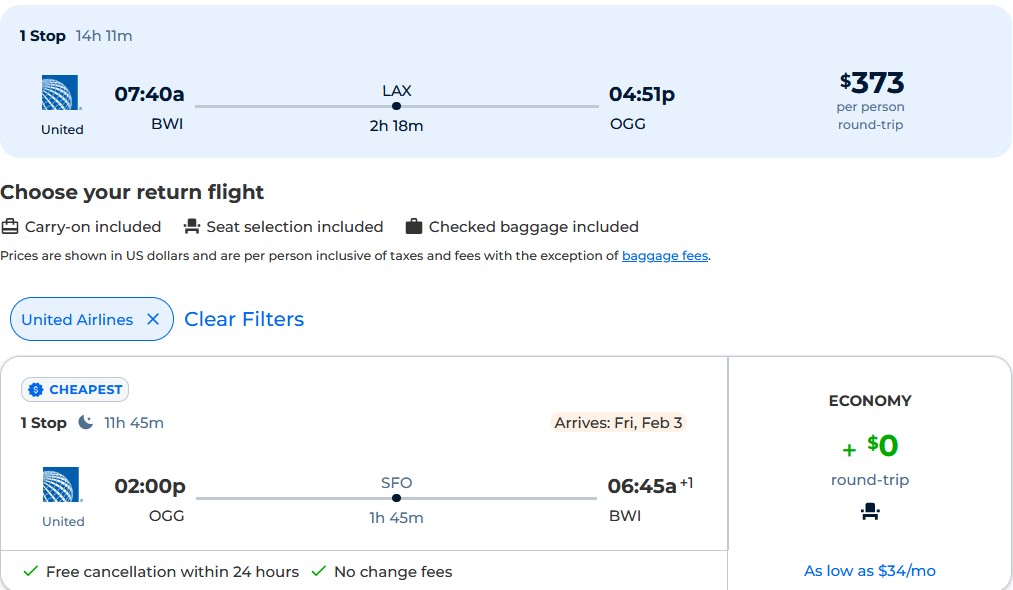Open the baggage fees link
Viewport: 1013px width, 590px height.
point(664,256)
